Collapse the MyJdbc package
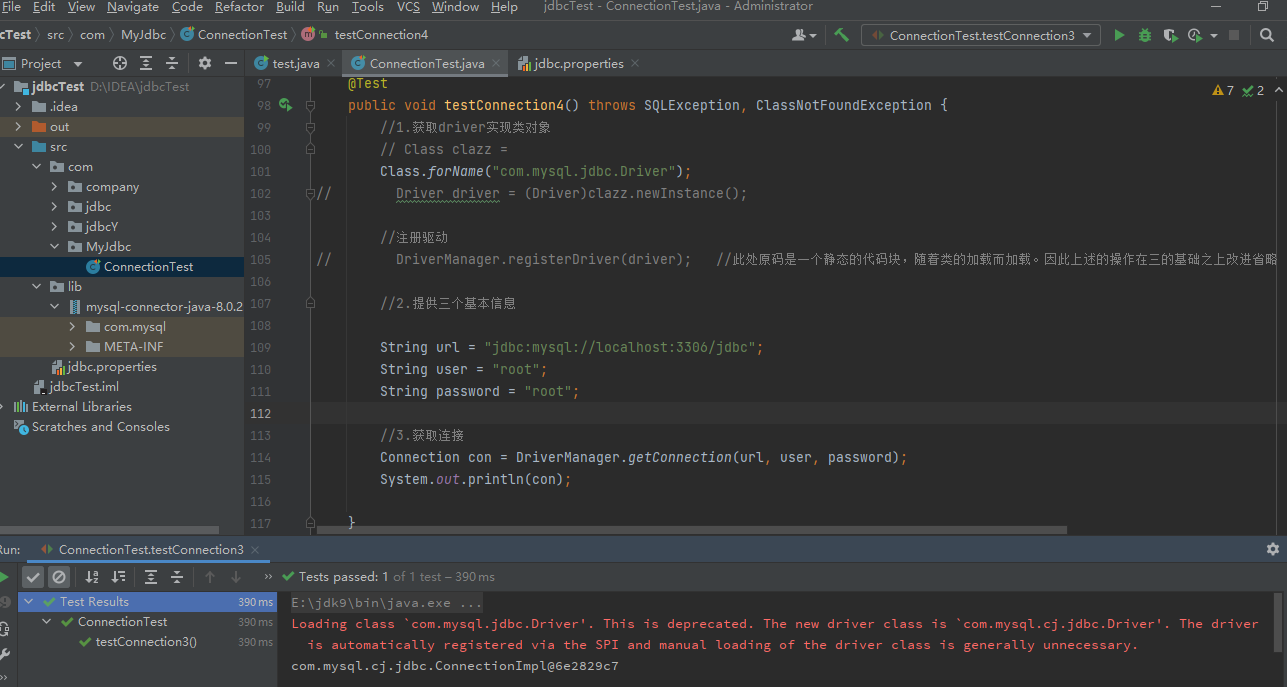This screenshot has height=687, width=1287. pyautogui.click(x=54, y=247)
